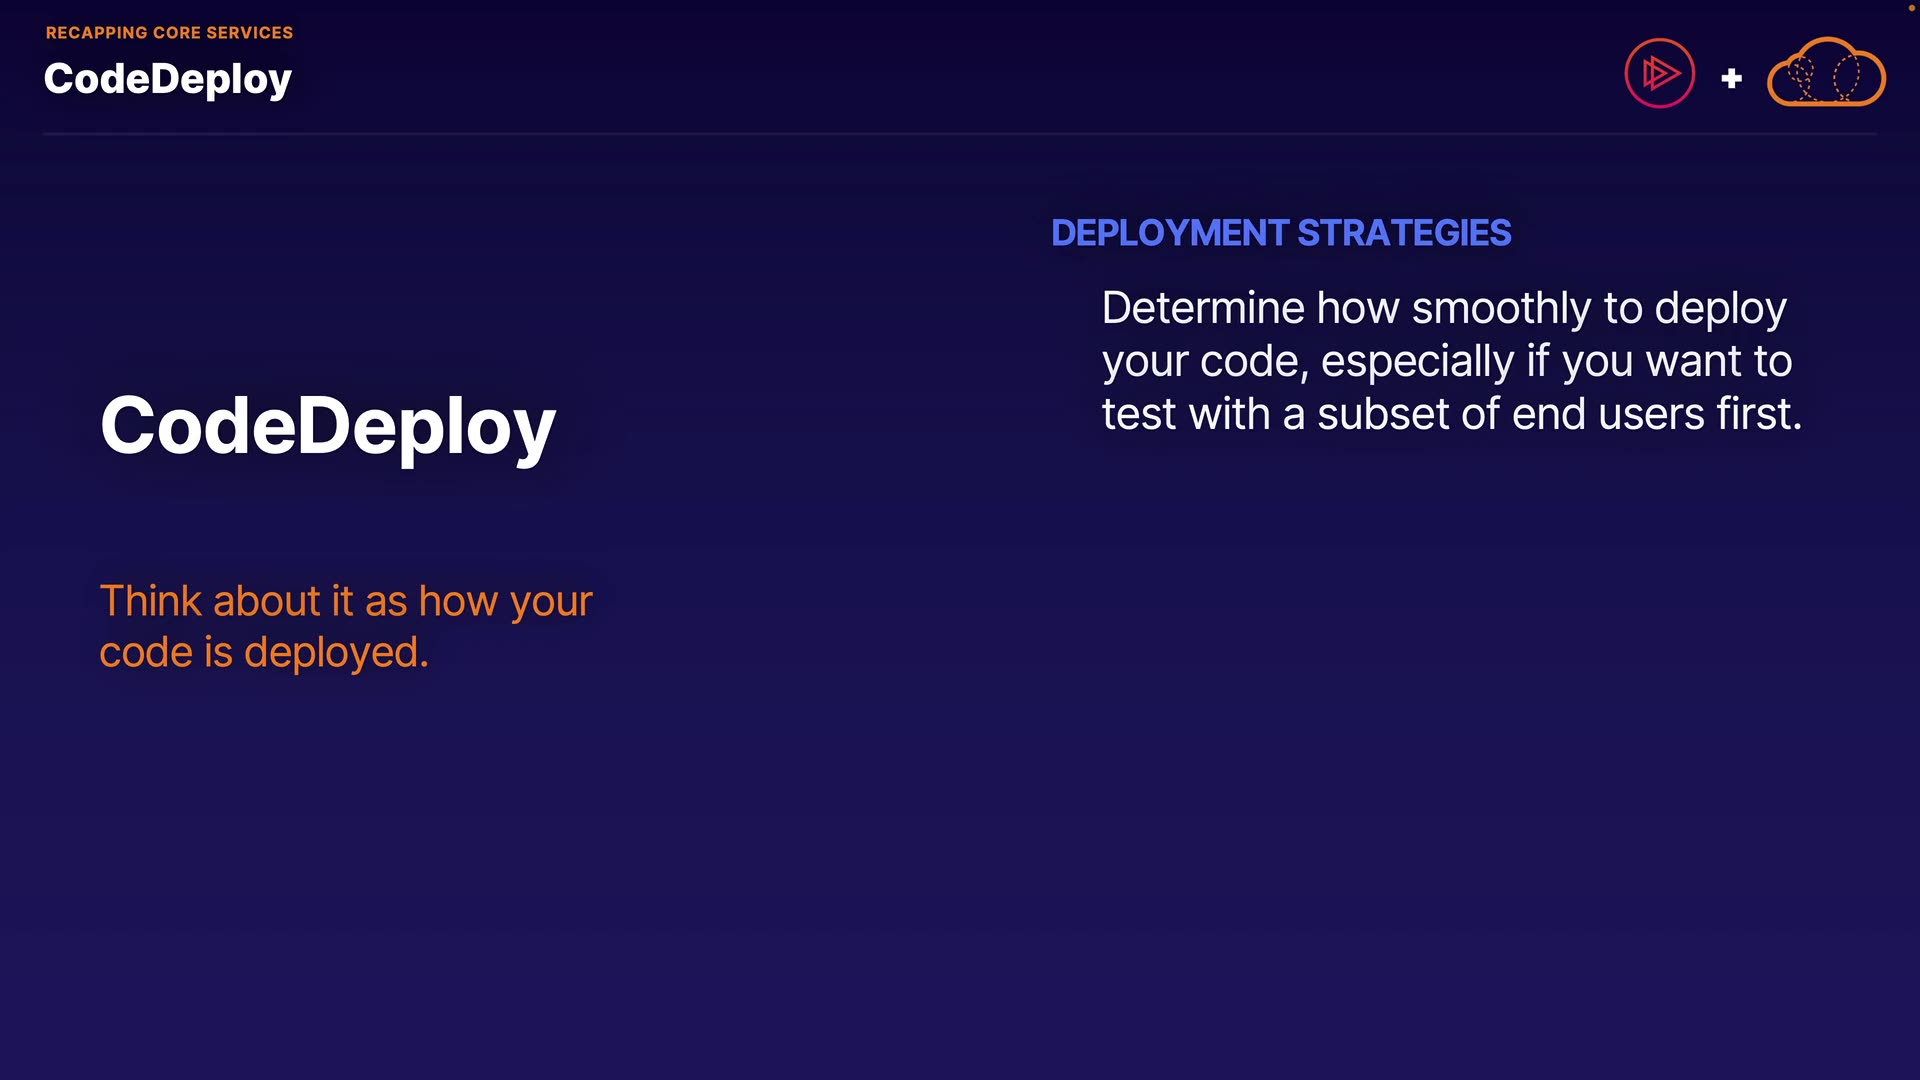Click the orange cloud logo icon
The width and height of the screenshot is (1920, 1080).
(x=1826, y=74)
